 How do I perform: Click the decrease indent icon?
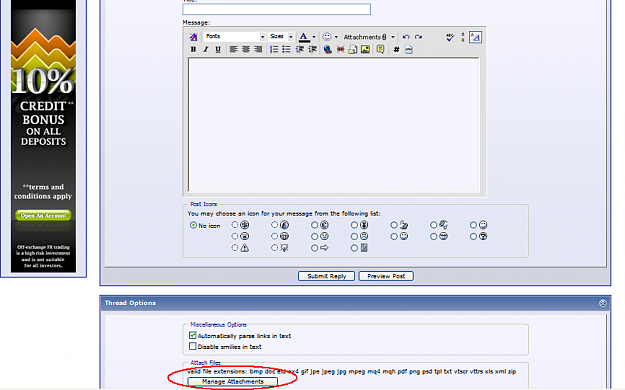pos(300,49)
